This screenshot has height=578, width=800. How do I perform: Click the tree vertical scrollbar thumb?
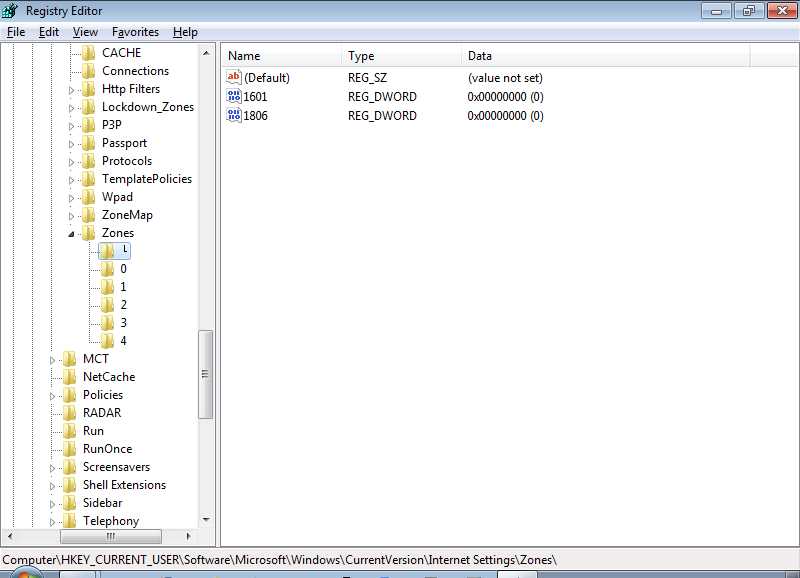(x=205, y=374)
